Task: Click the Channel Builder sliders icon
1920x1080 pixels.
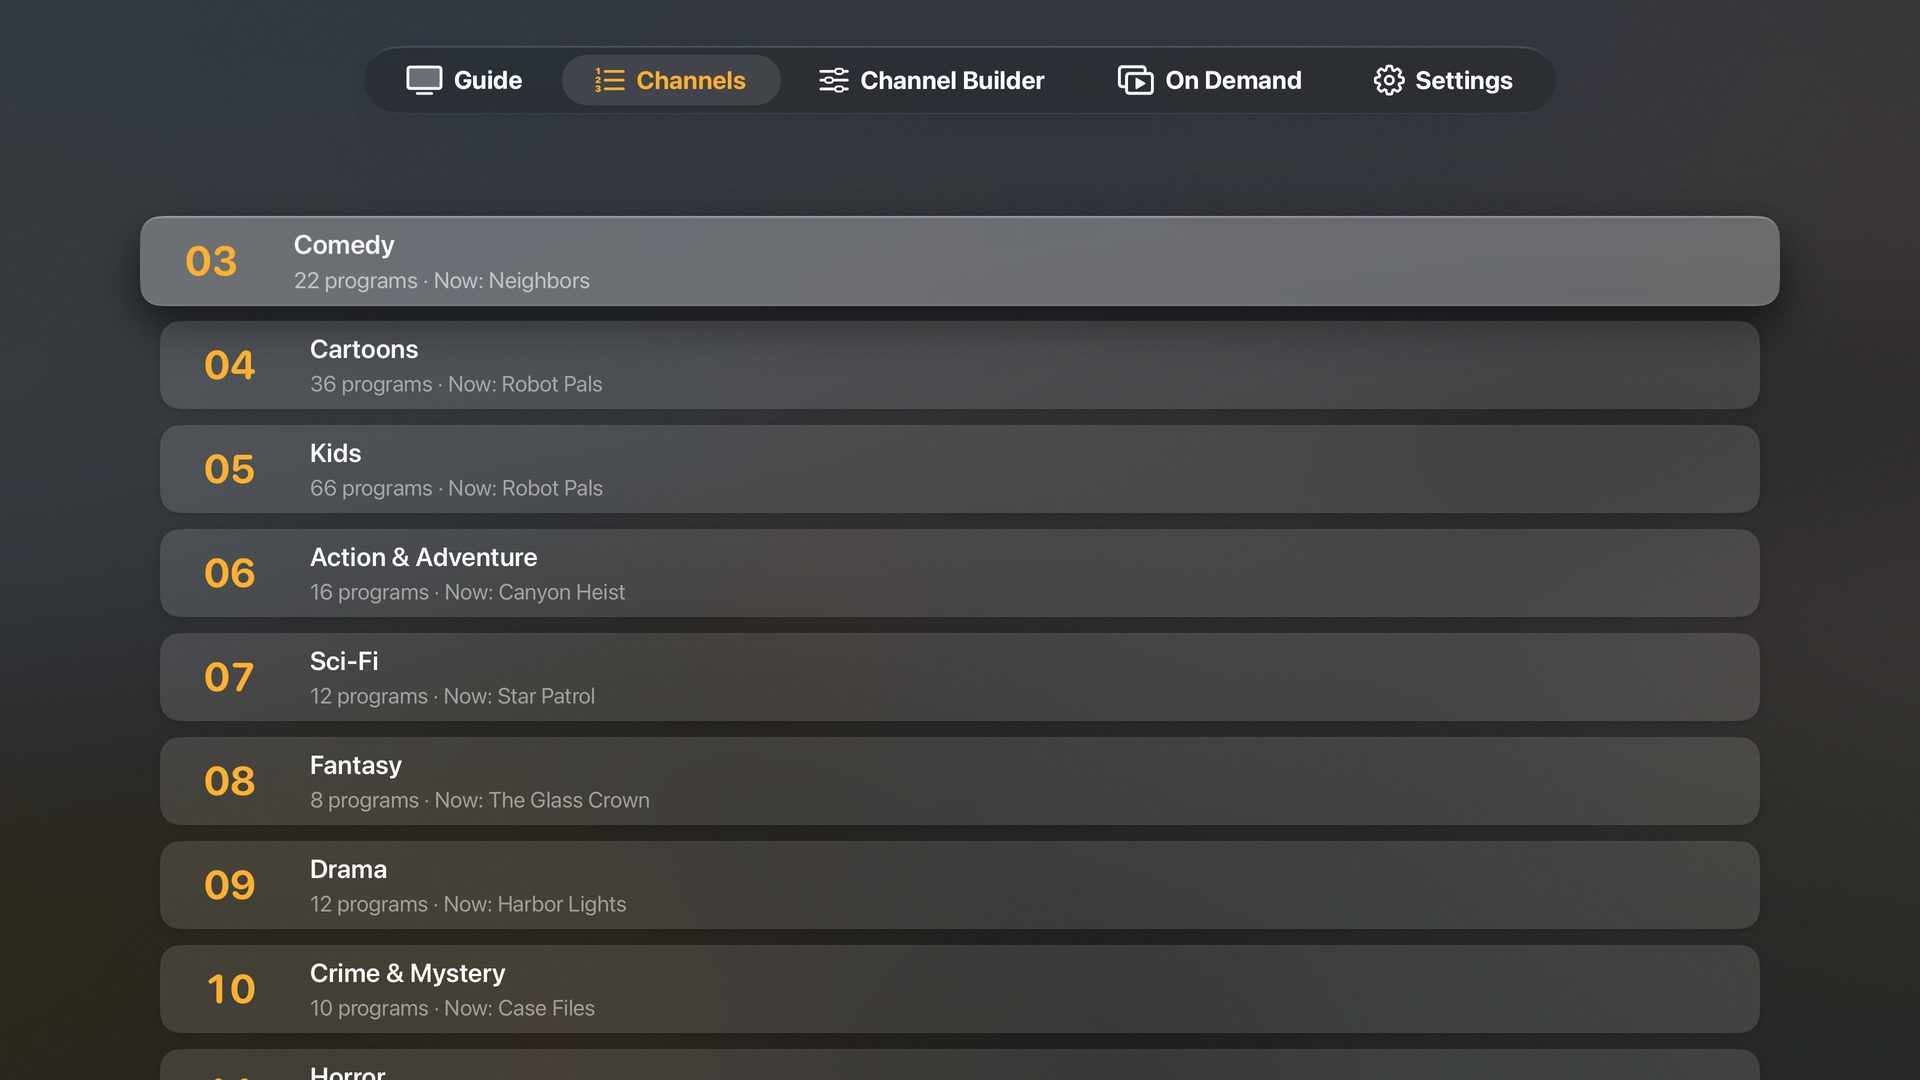Action: point(833,80)
